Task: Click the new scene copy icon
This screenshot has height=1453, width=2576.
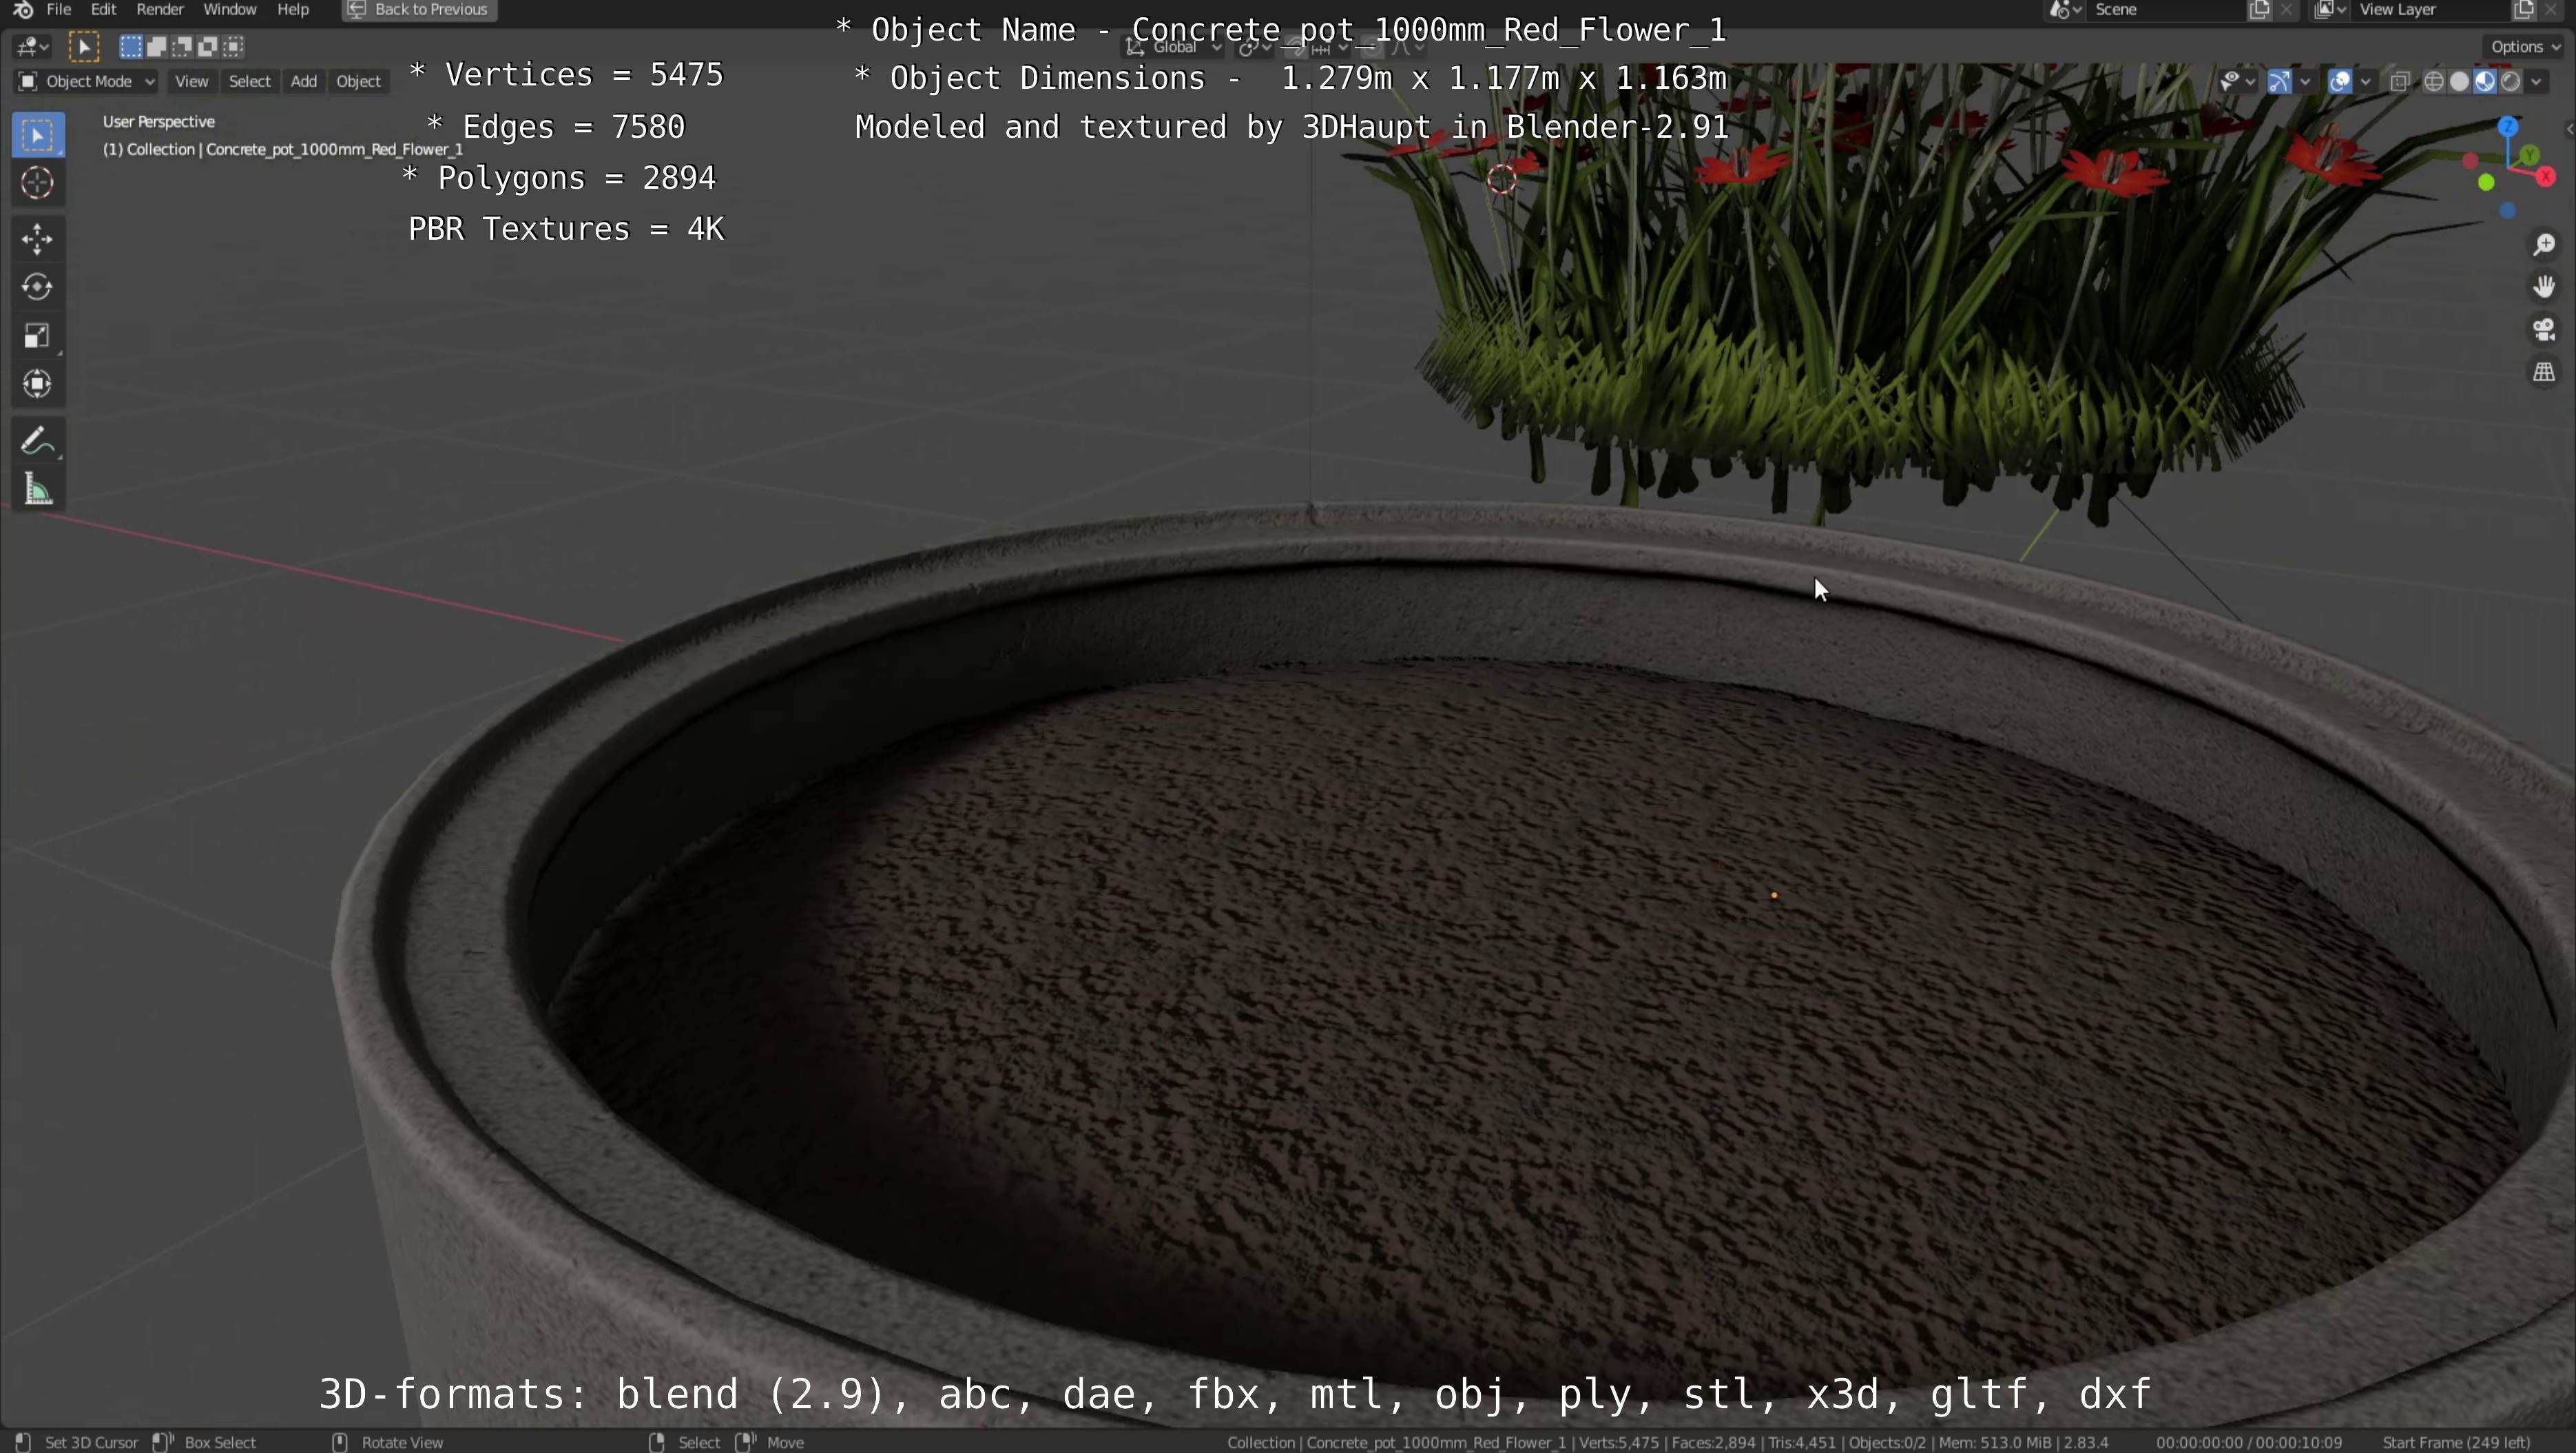Action: [x=2260, y=10]
